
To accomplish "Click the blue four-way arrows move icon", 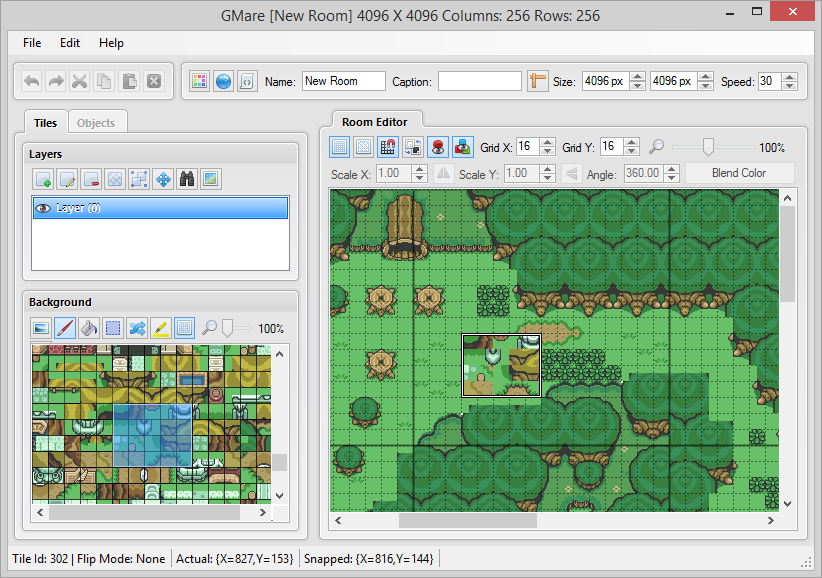I will pyautogui.click(x=163, y=179).
